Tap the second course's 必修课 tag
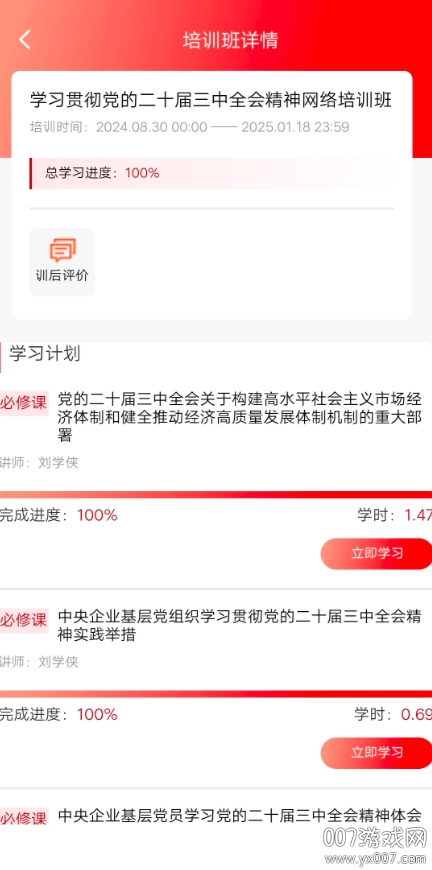This screenshot has height=870, width=432. point(24,620)
